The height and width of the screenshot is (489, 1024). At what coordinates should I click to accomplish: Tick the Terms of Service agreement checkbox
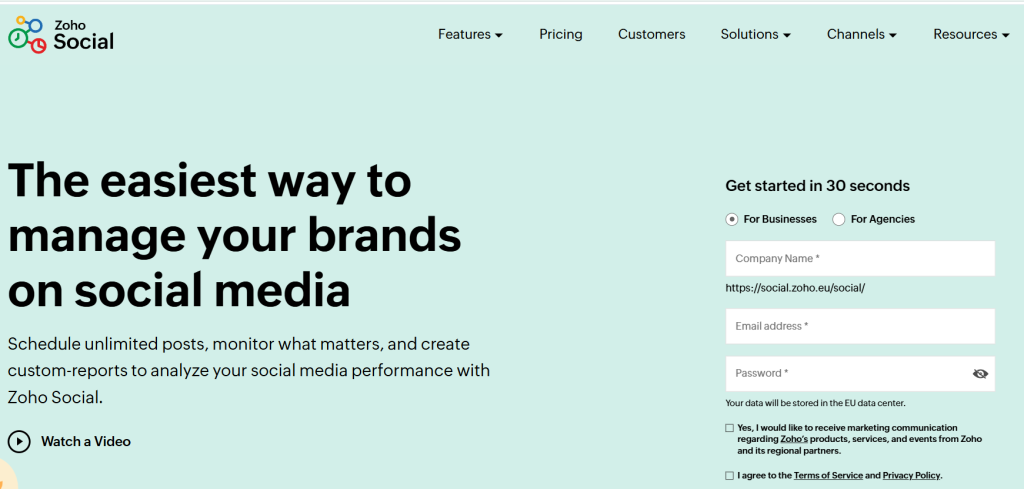(x=730, y=476)
